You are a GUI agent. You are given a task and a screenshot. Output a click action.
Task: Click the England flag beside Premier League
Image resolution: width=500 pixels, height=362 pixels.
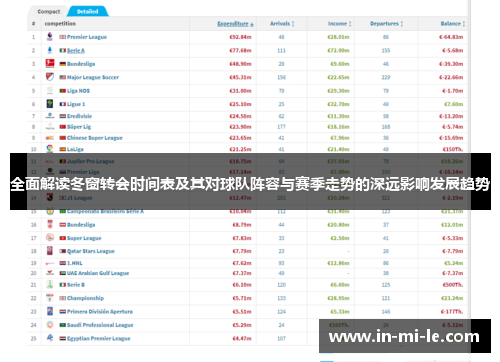(x=63, y=37)
